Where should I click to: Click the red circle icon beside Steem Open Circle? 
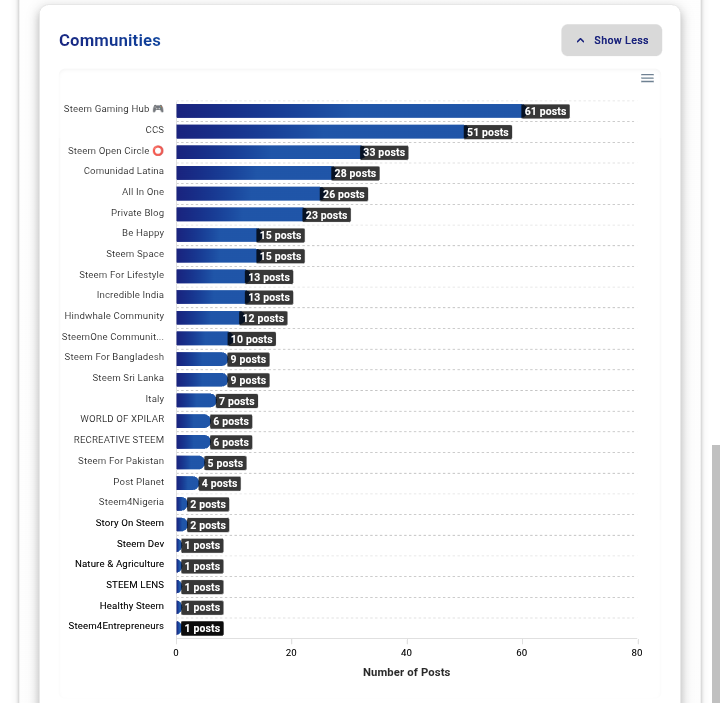point(158,151)
